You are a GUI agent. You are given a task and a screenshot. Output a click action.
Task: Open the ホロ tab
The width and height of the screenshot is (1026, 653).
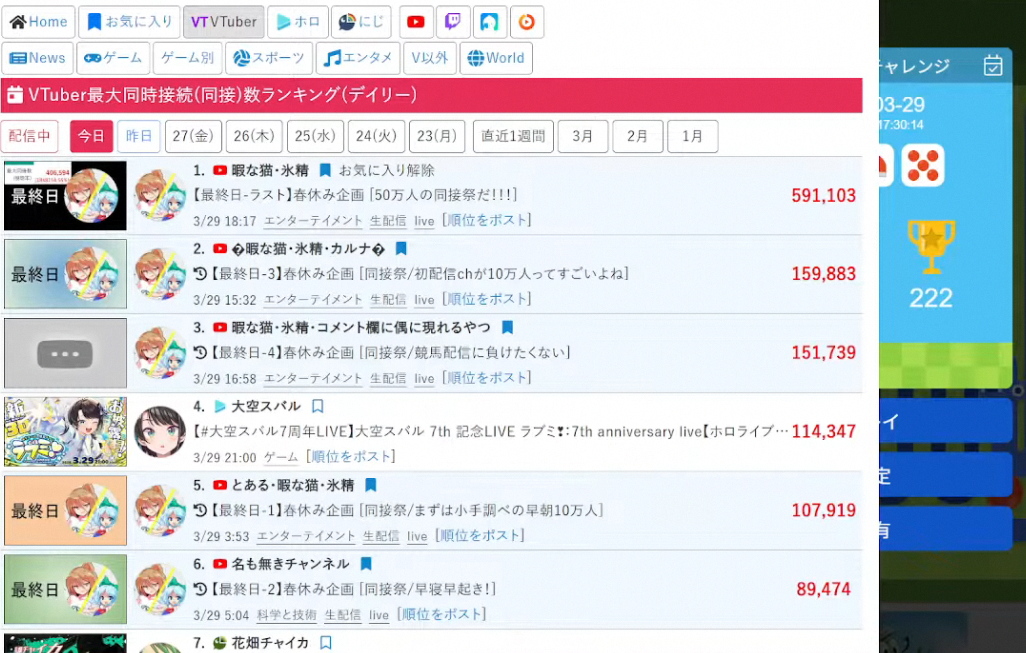(x=298, y=22)
